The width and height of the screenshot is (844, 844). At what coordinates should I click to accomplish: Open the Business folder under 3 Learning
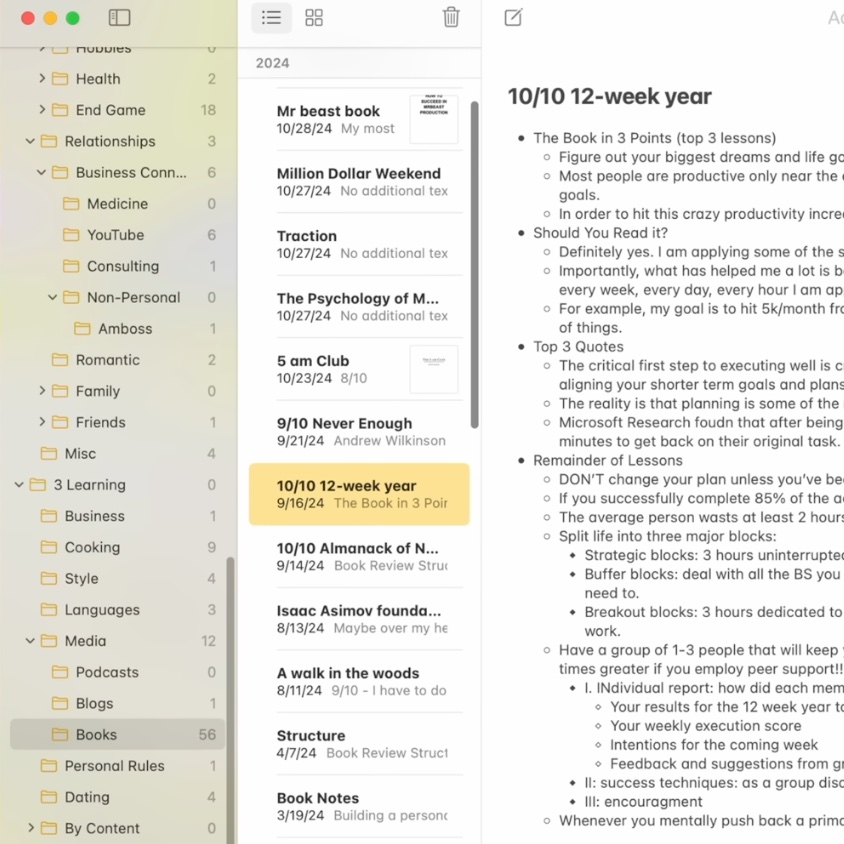tap(117, 516)
